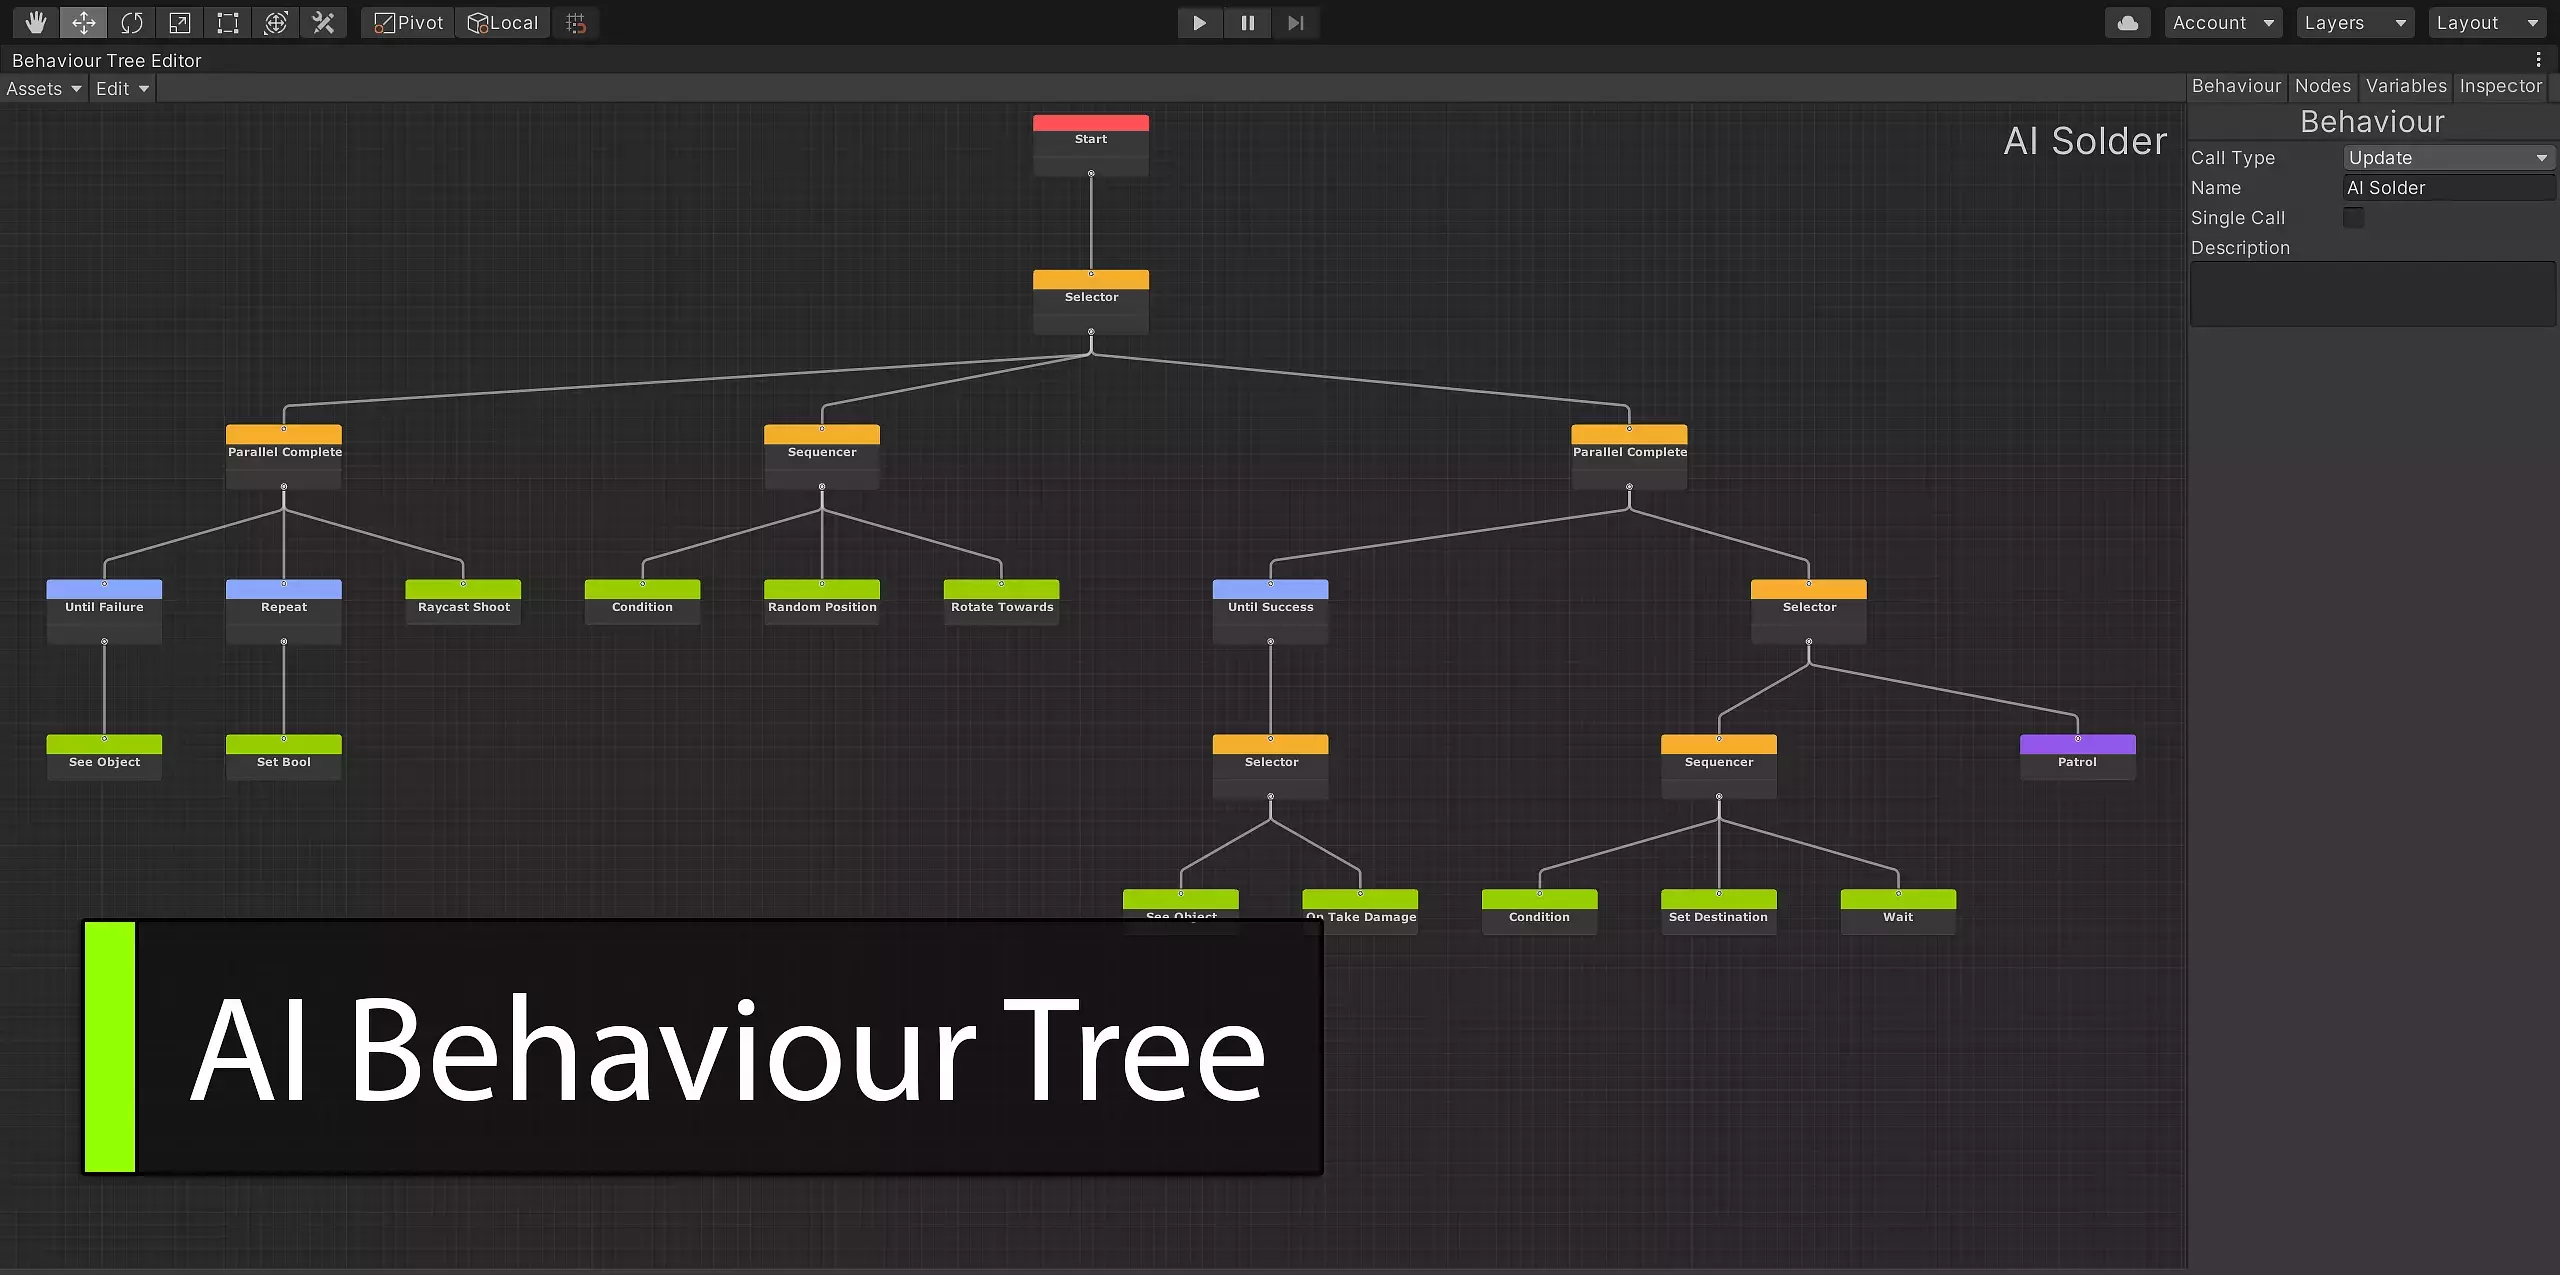Click the cloud services icon
The image size is (2560, 1275).
pyautogui.click(x=2127, y=22)
